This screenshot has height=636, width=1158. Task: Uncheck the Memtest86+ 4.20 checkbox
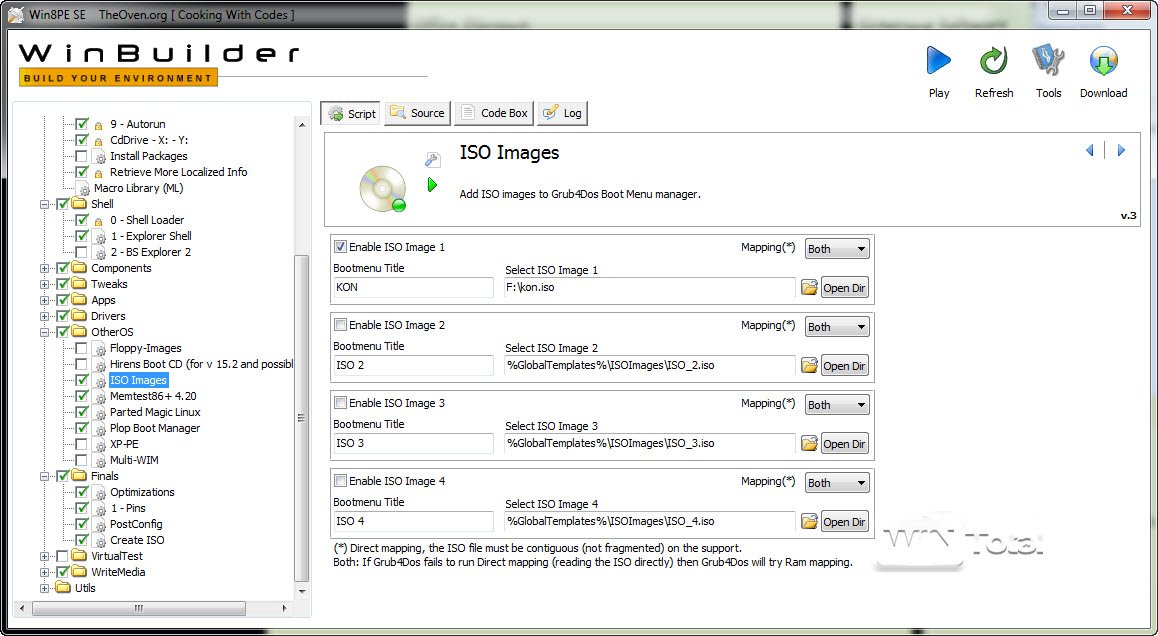coord(81,396)
